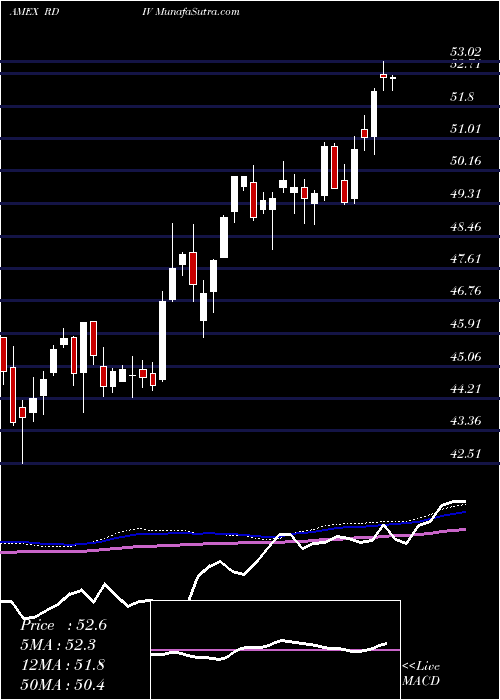The image size is (500, 700).
Task: Click the 53.02 price axis label
Action: 468,51
